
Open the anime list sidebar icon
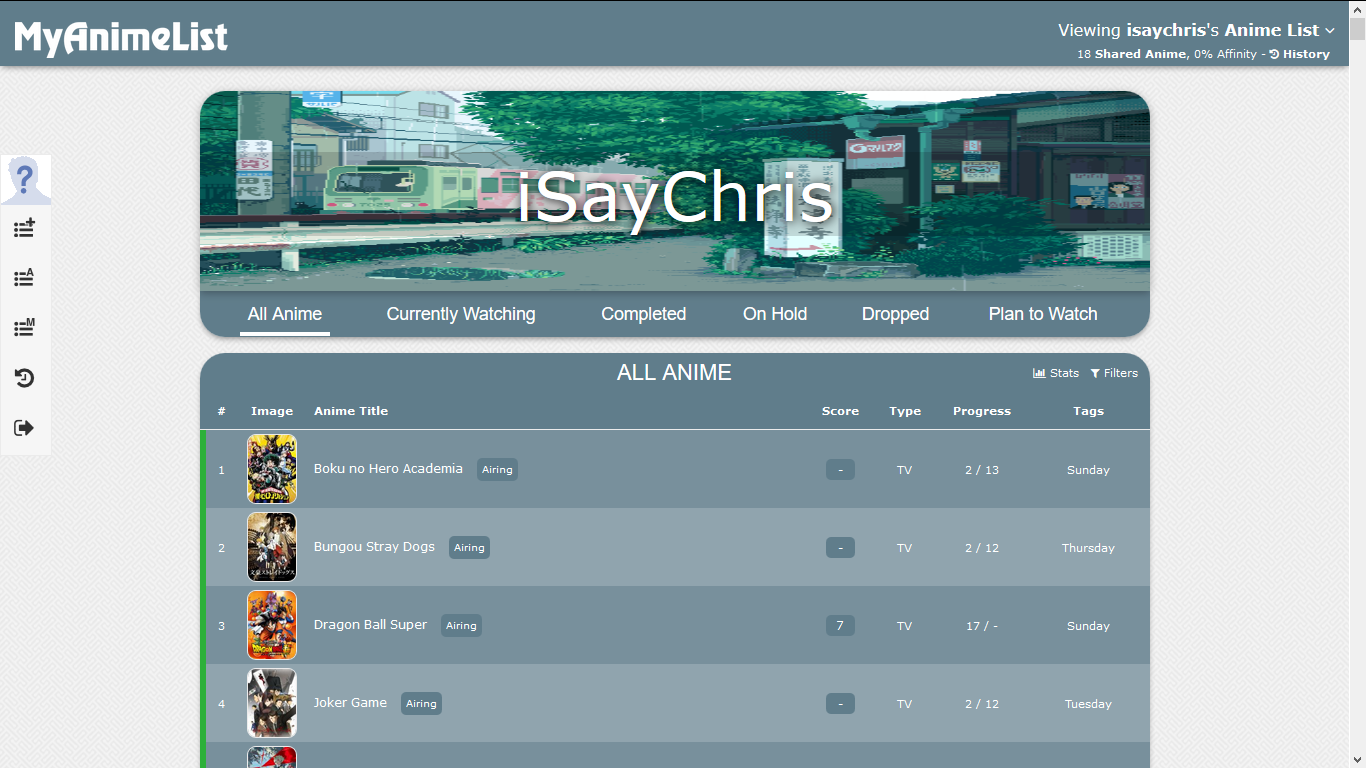pos(25,278)
